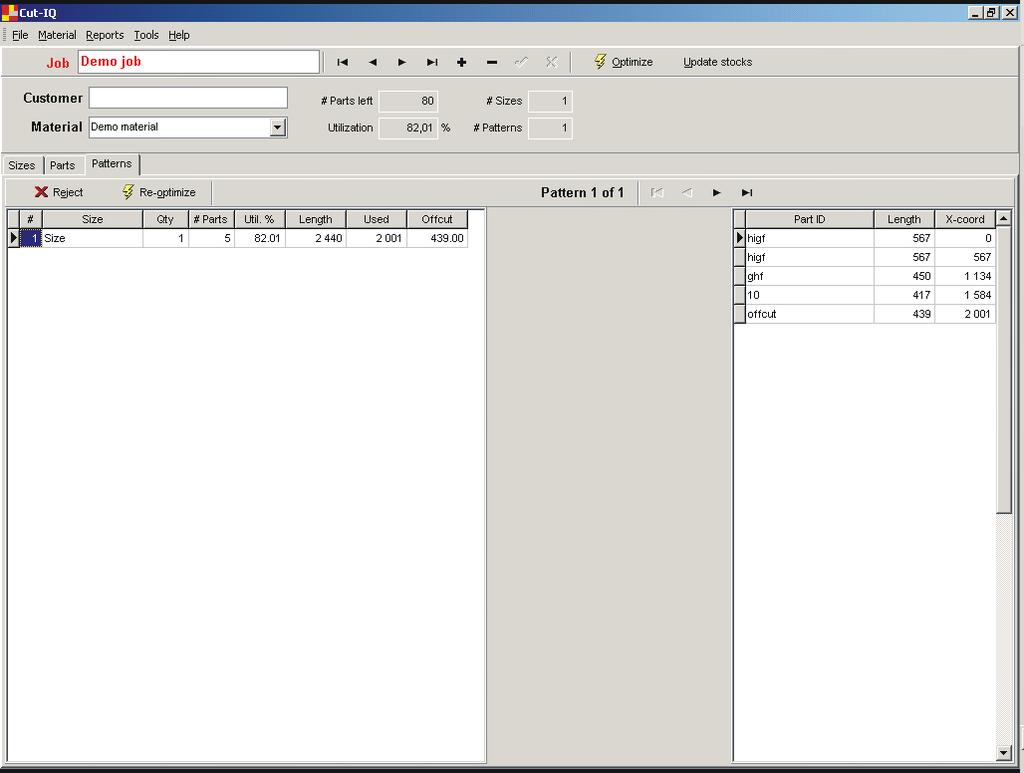Click the Job name field
Screen dimensions: 1024x773
click(199, 62)
